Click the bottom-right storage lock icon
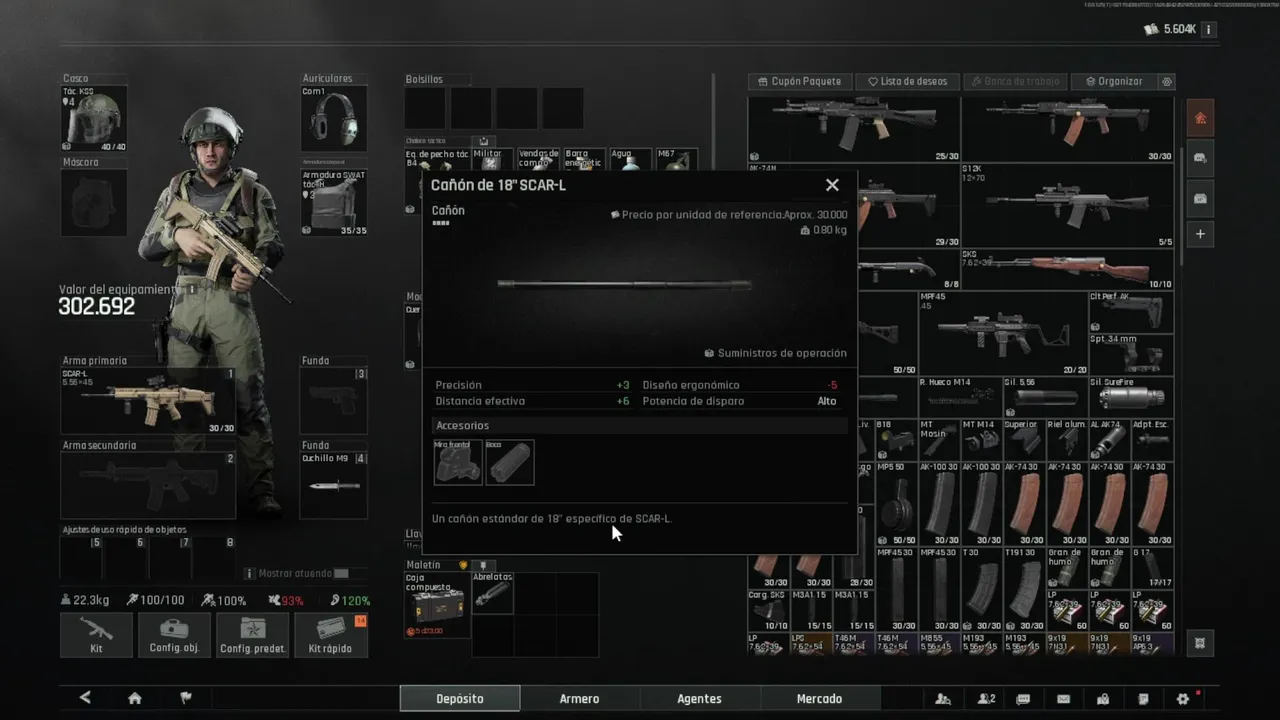 coord(1200,642)
